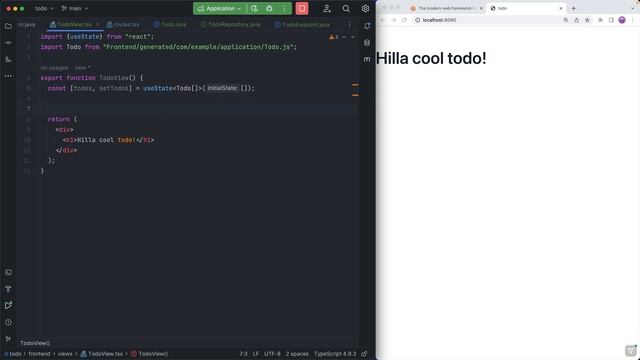Open the Maven tool window icon
Viewport: 640px width, 360px height.
tap(367, 59)
